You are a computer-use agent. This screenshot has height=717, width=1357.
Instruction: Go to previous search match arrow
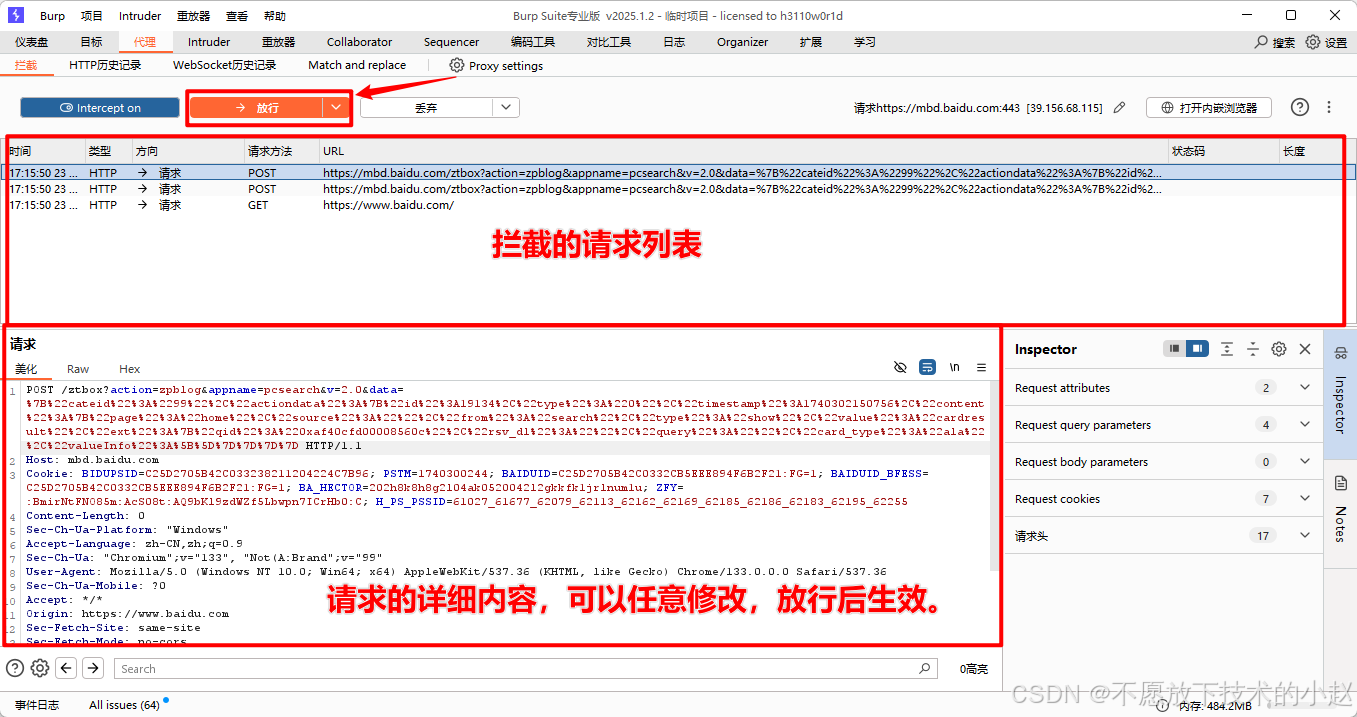[x=67, y=668]
